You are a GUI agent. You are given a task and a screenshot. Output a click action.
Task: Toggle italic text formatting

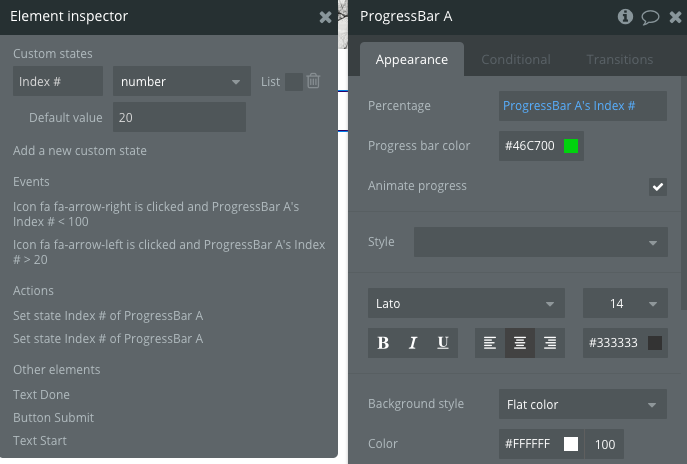(x=413, y=343)
